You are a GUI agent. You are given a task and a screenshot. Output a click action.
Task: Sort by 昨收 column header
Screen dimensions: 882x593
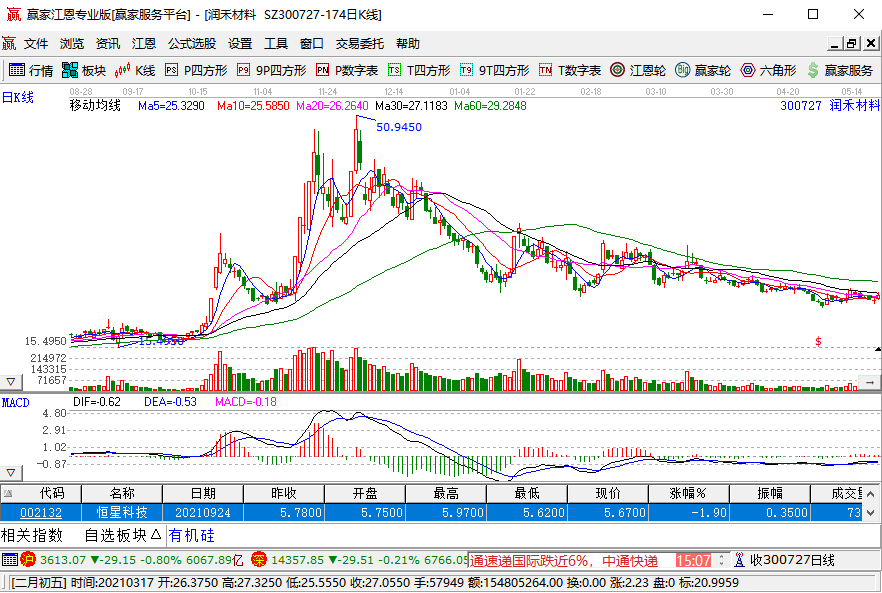(x=284, y=493)
